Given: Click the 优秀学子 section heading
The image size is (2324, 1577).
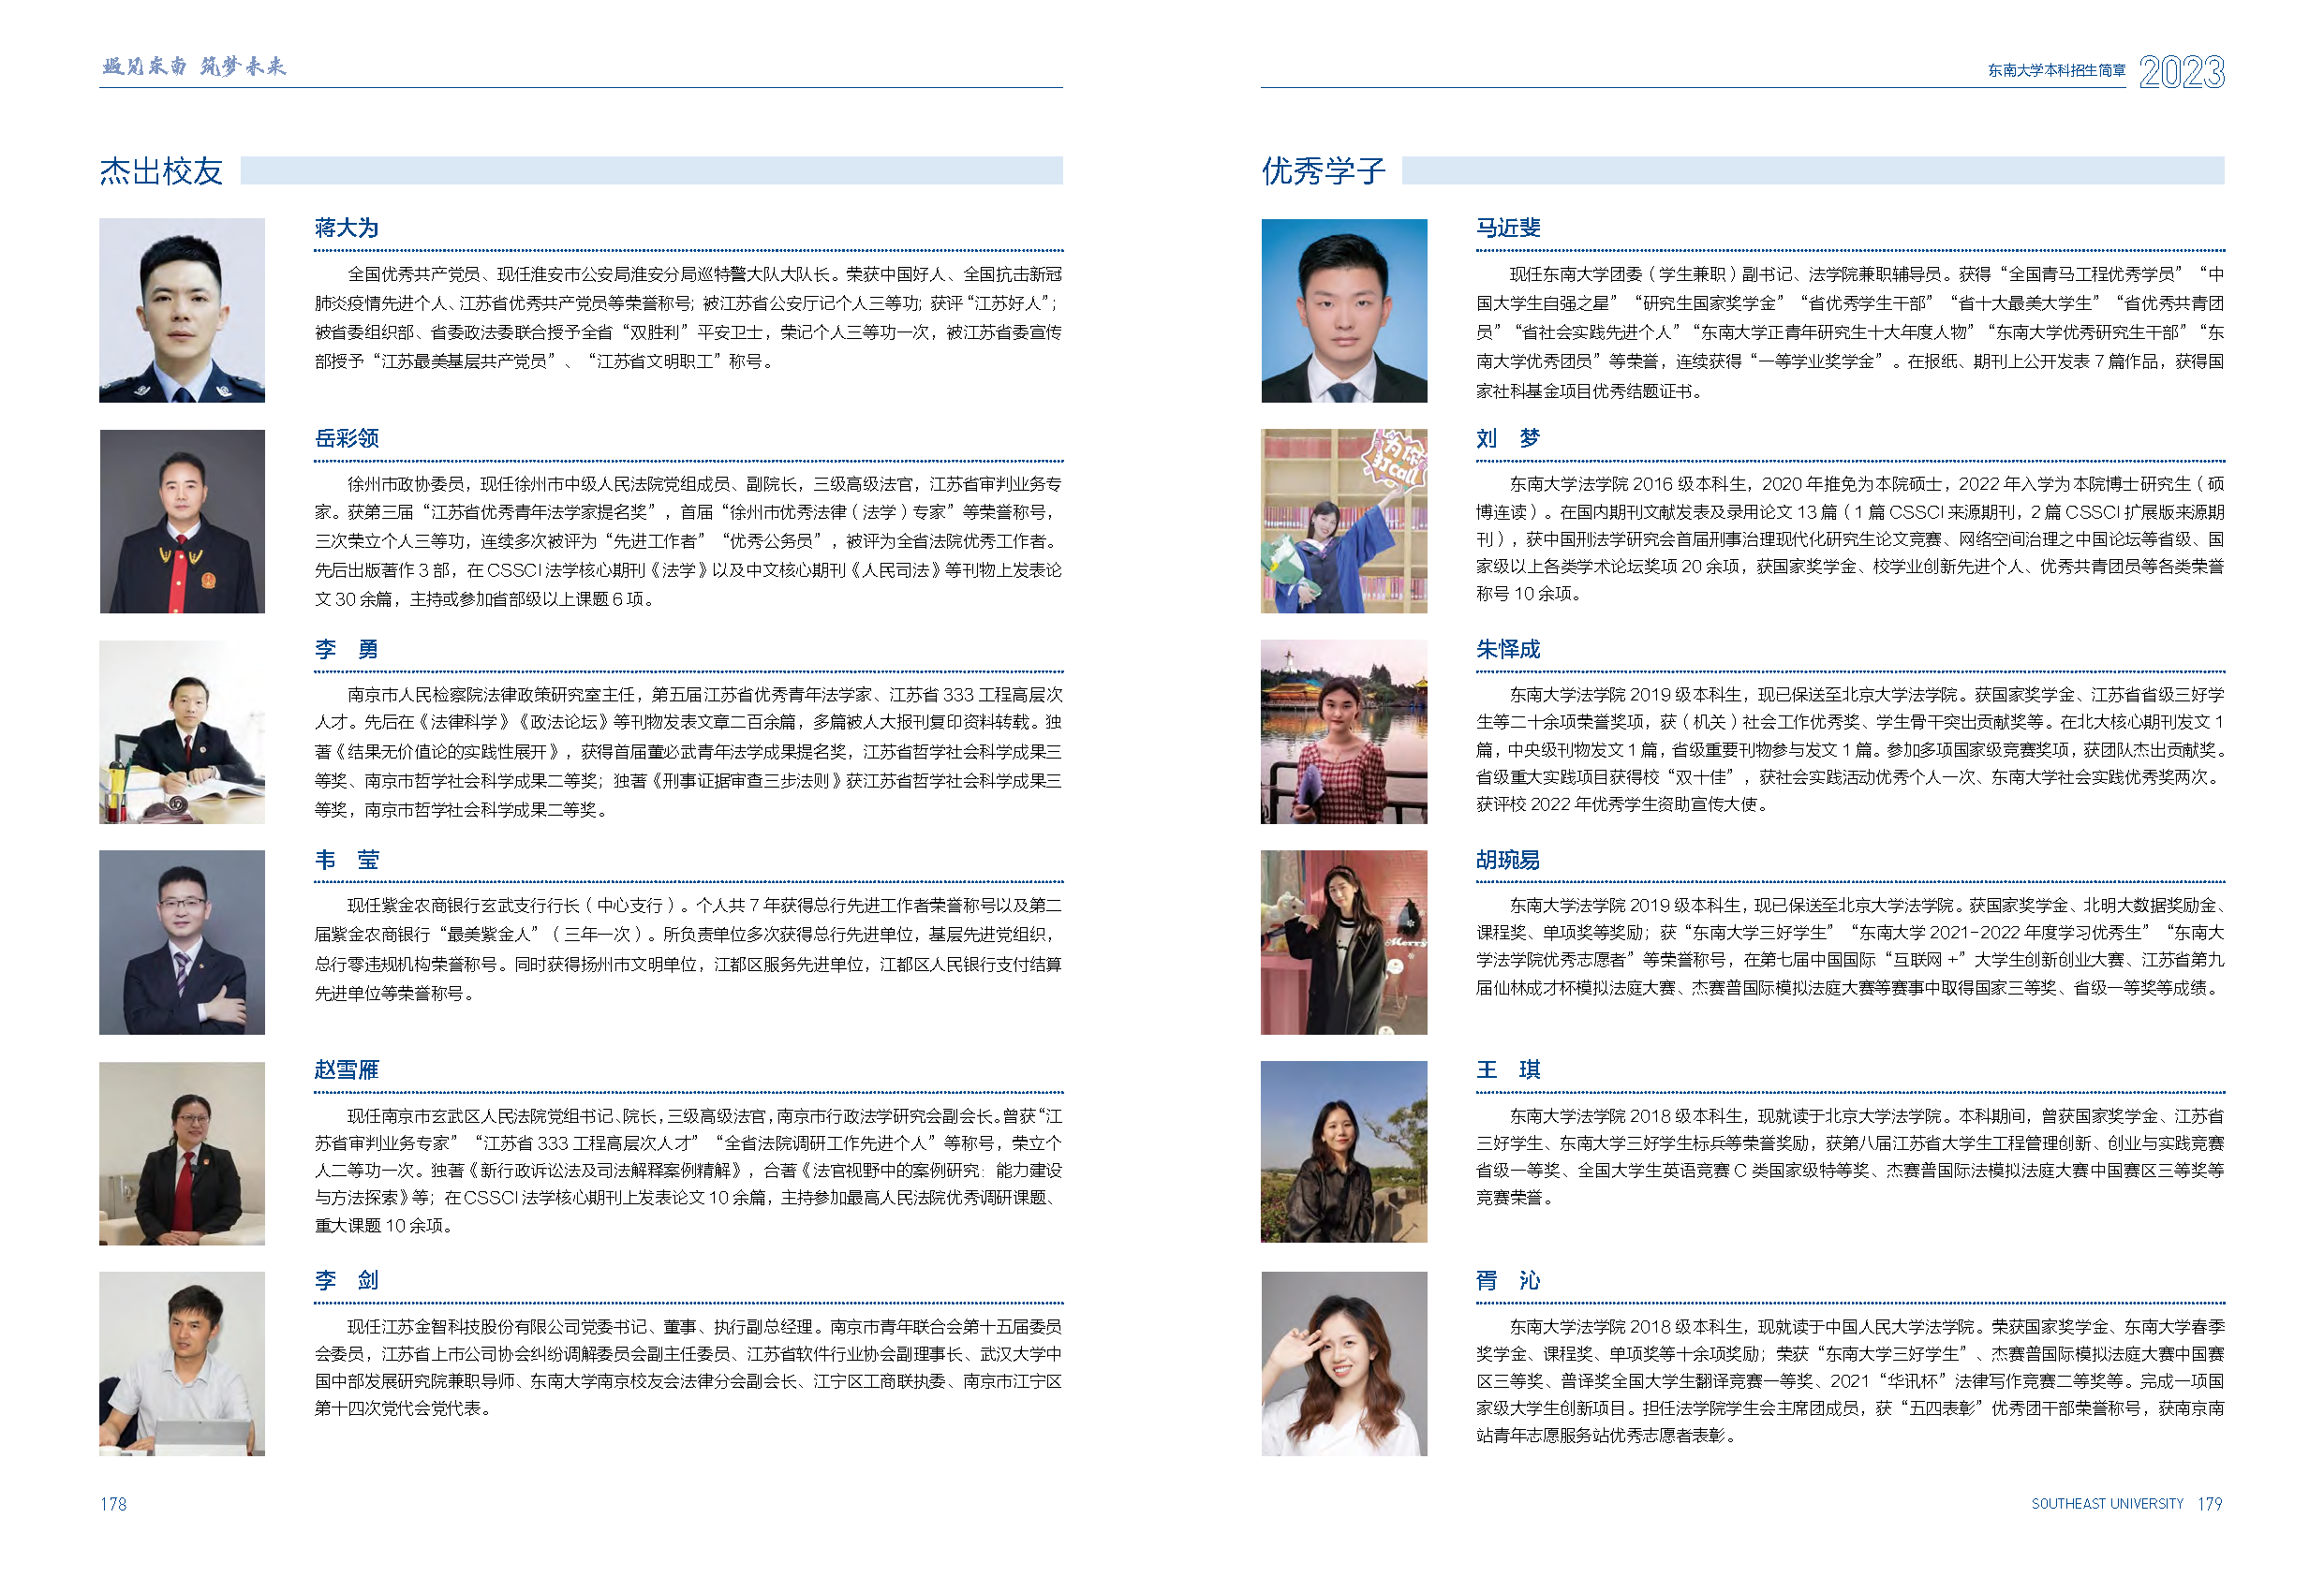Looking at the screenshot, I should point(1323,171).
